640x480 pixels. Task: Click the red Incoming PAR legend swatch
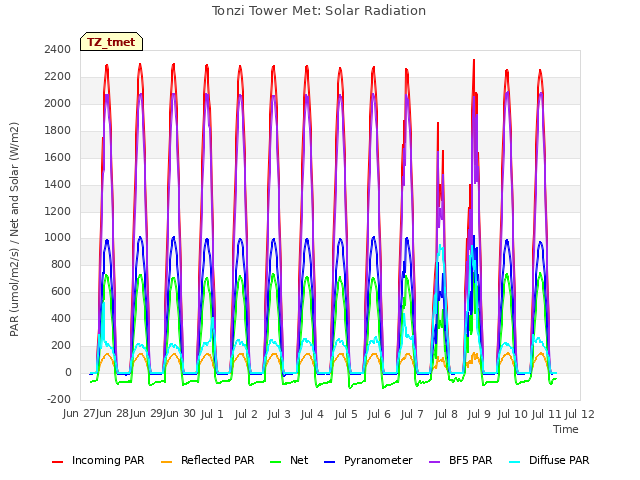58,462
